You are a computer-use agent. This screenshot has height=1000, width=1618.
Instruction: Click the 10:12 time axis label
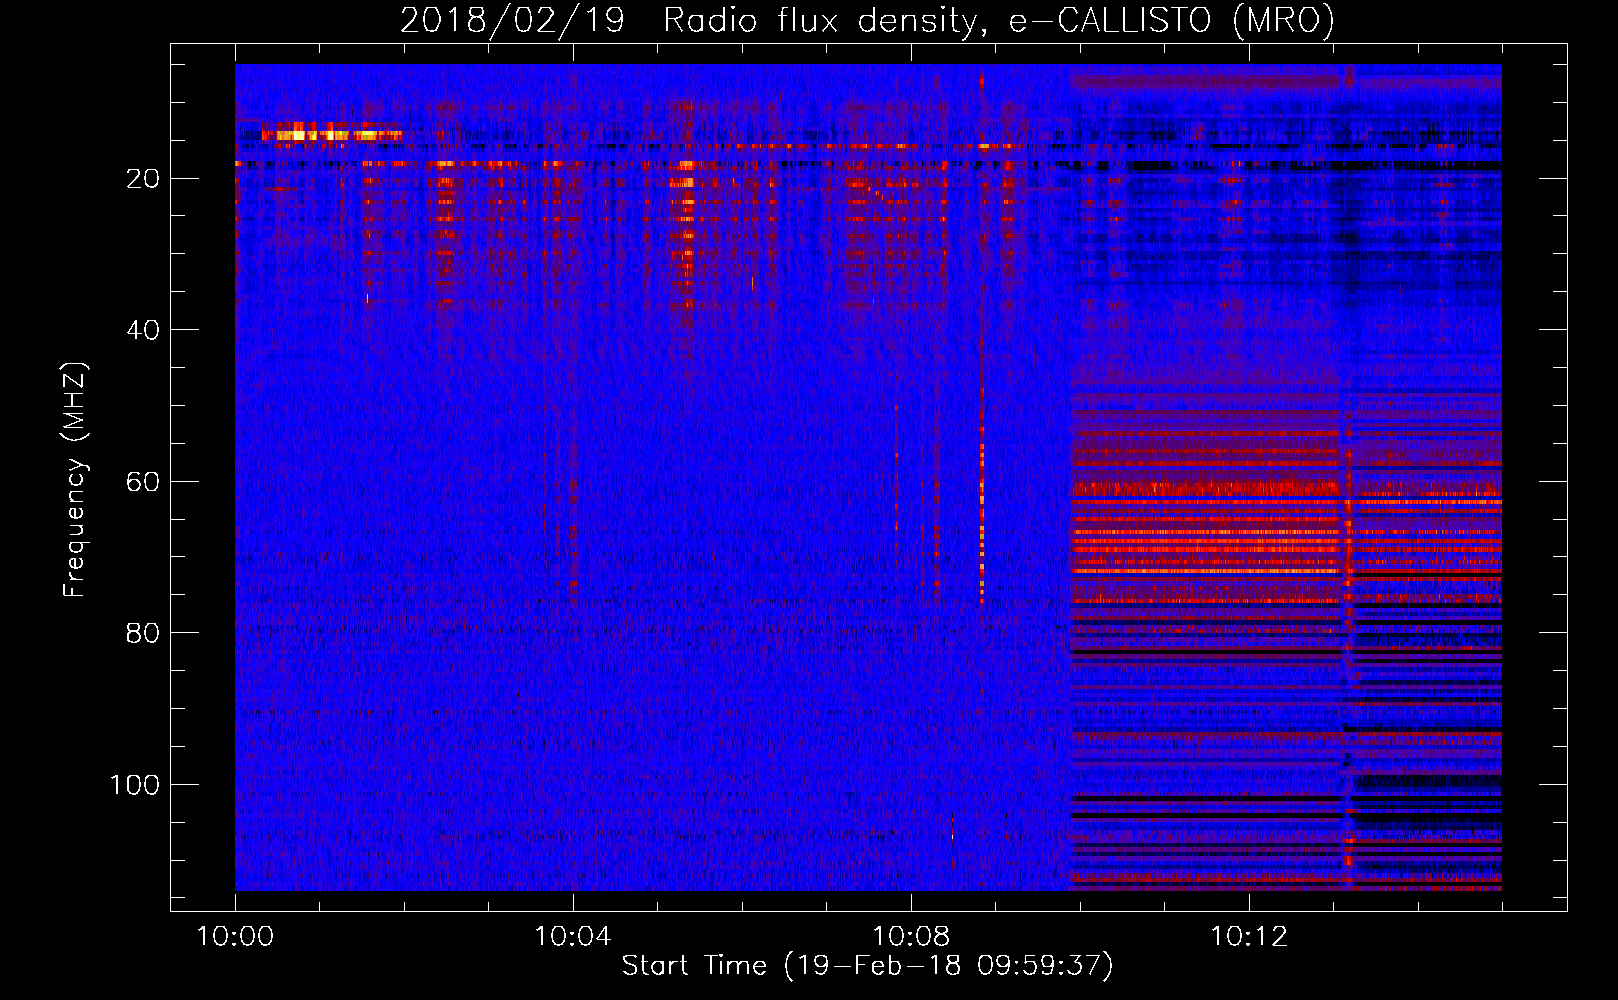click(x=1249, y=937)
